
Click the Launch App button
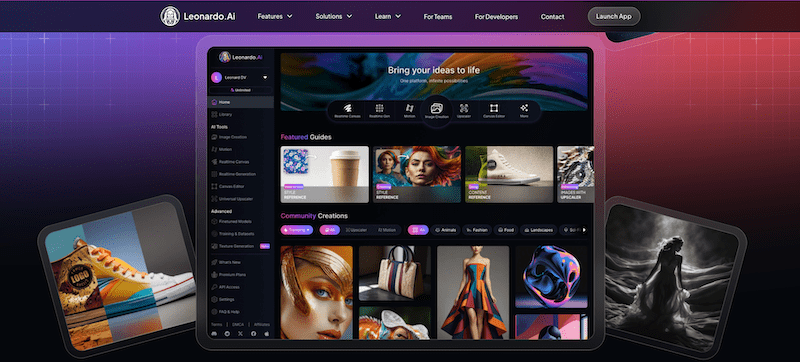(x=614, y=16)
